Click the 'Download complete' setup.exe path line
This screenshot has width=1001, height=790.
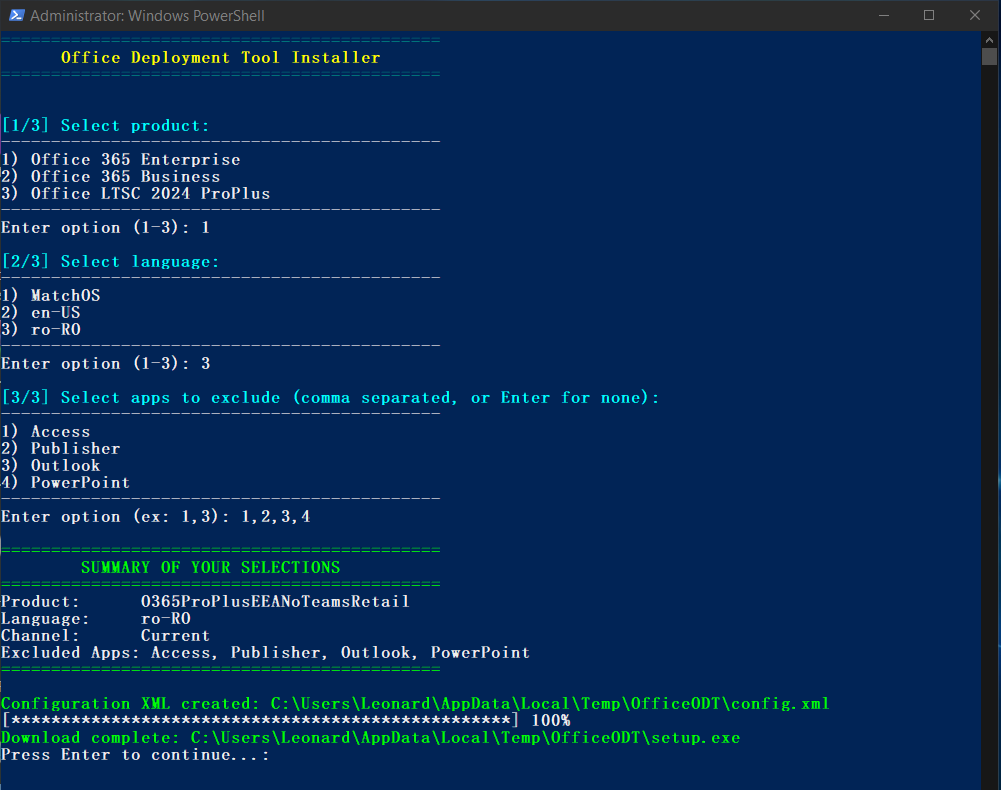click(371, 738)
